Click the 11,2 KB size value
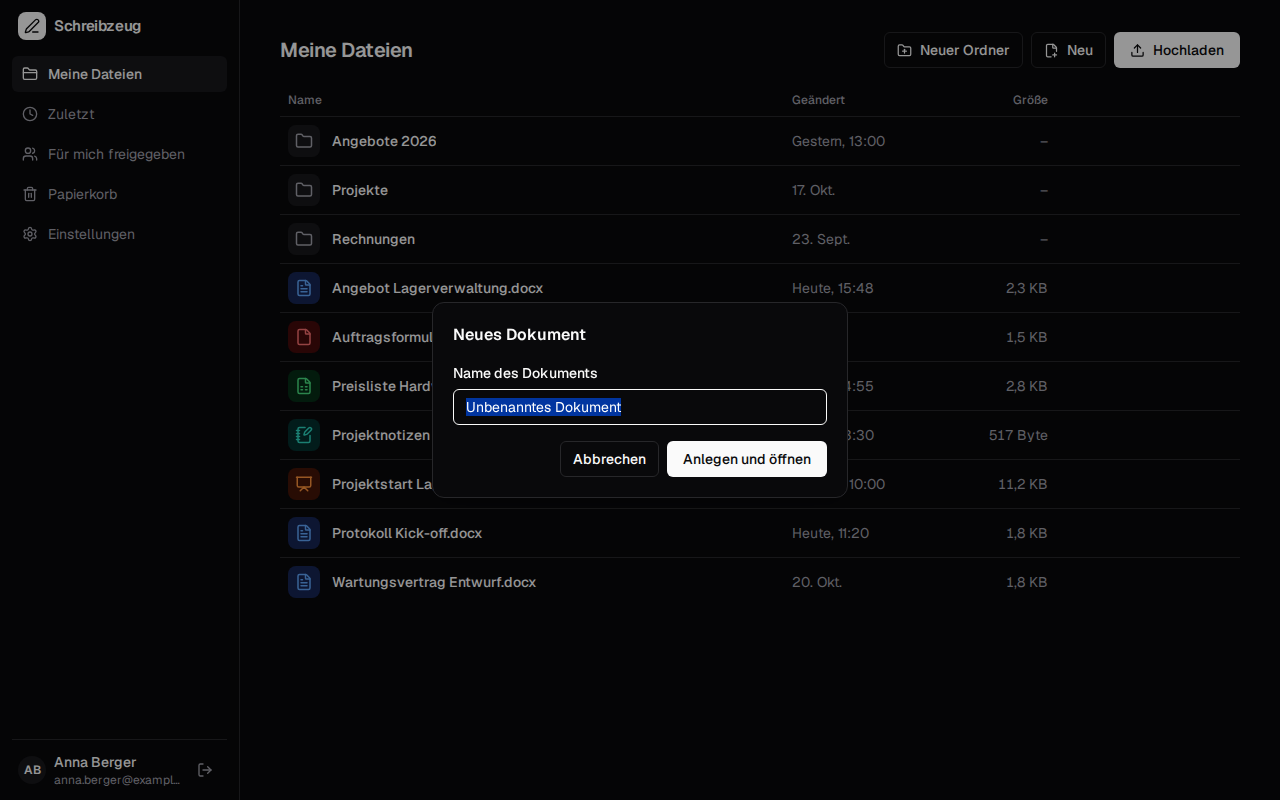Screen dimensions: 1280x800 coord(1023,484)
